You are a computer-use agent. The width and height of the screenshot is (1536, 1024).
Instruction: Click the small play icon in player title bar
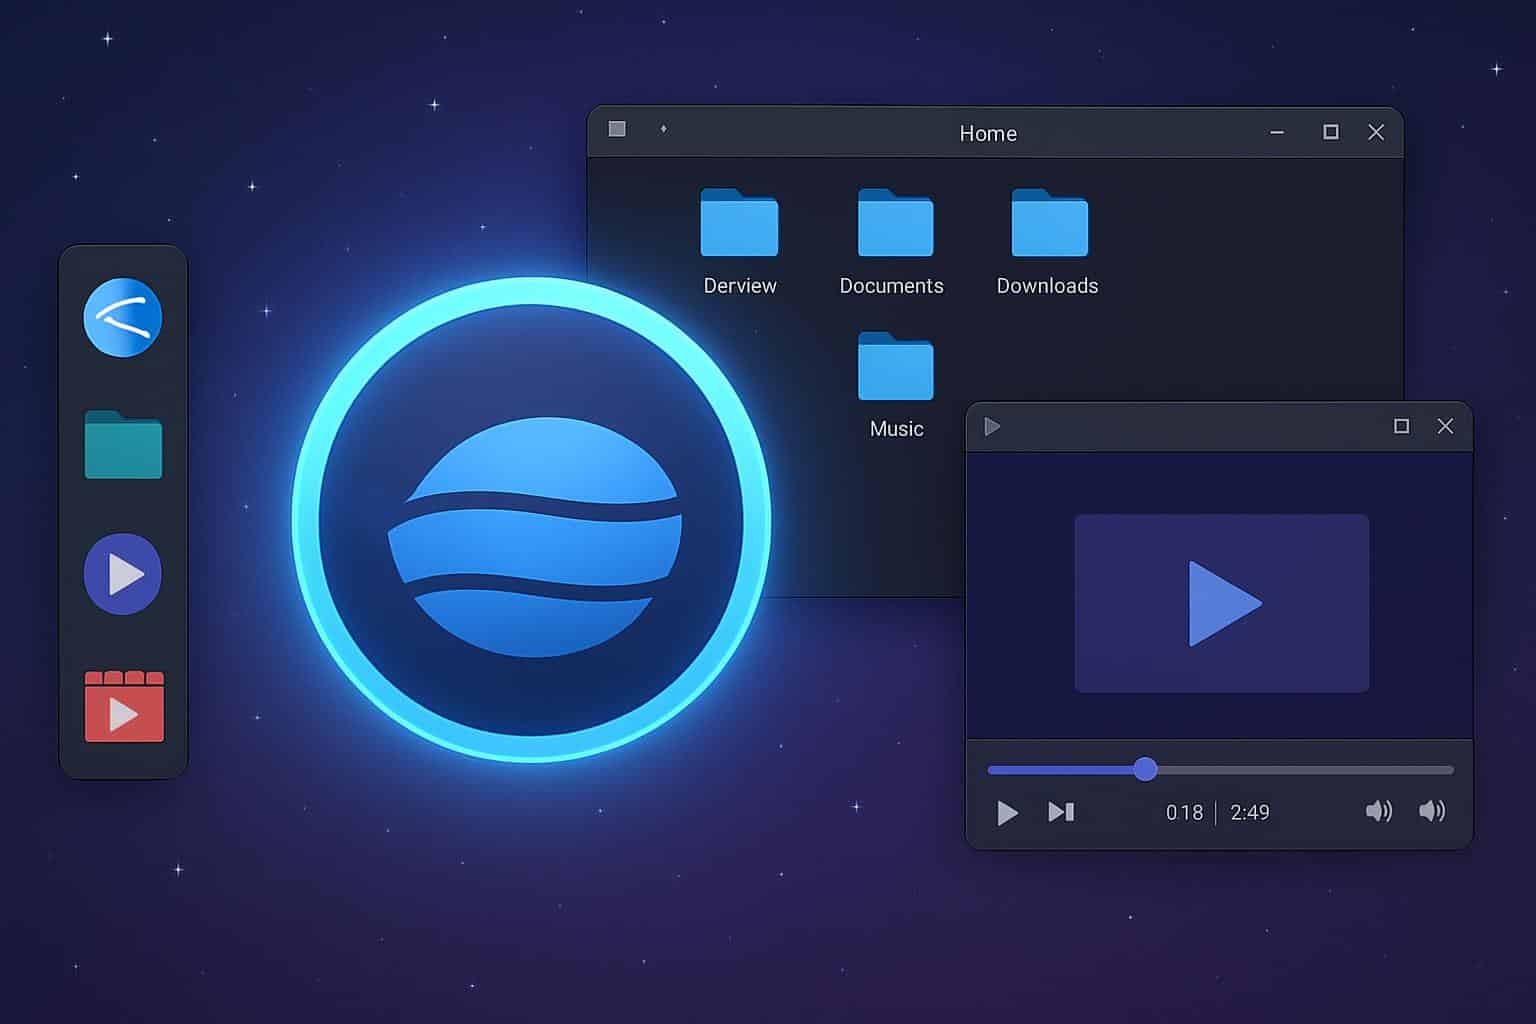992,427
